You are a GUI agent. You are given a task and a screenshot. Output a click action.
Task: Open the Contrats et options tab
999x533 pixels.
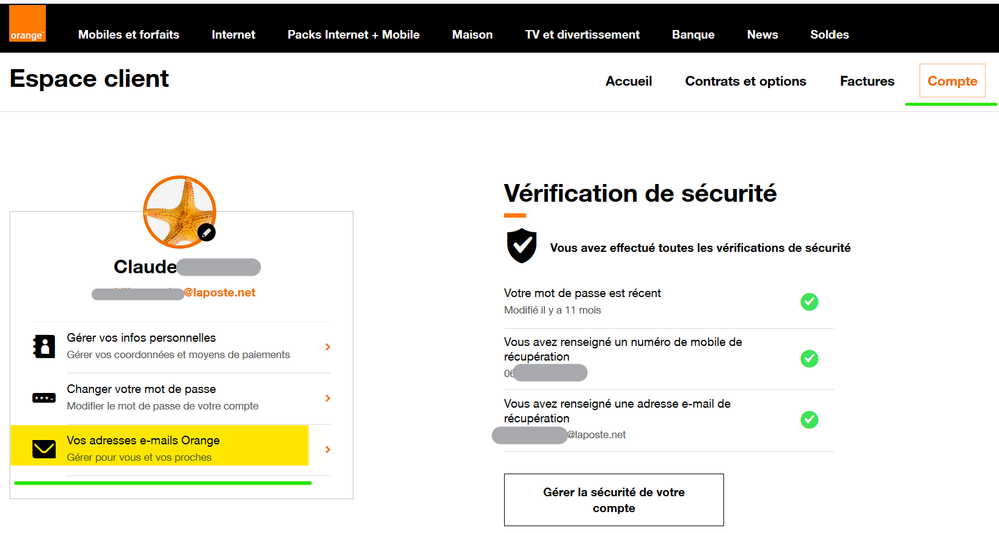(745, 81)
